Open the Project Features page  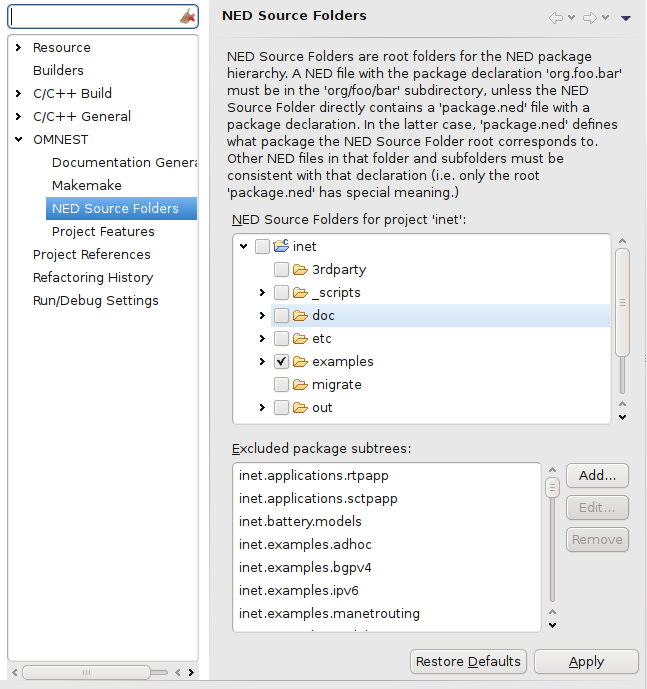tap(103, 232)
